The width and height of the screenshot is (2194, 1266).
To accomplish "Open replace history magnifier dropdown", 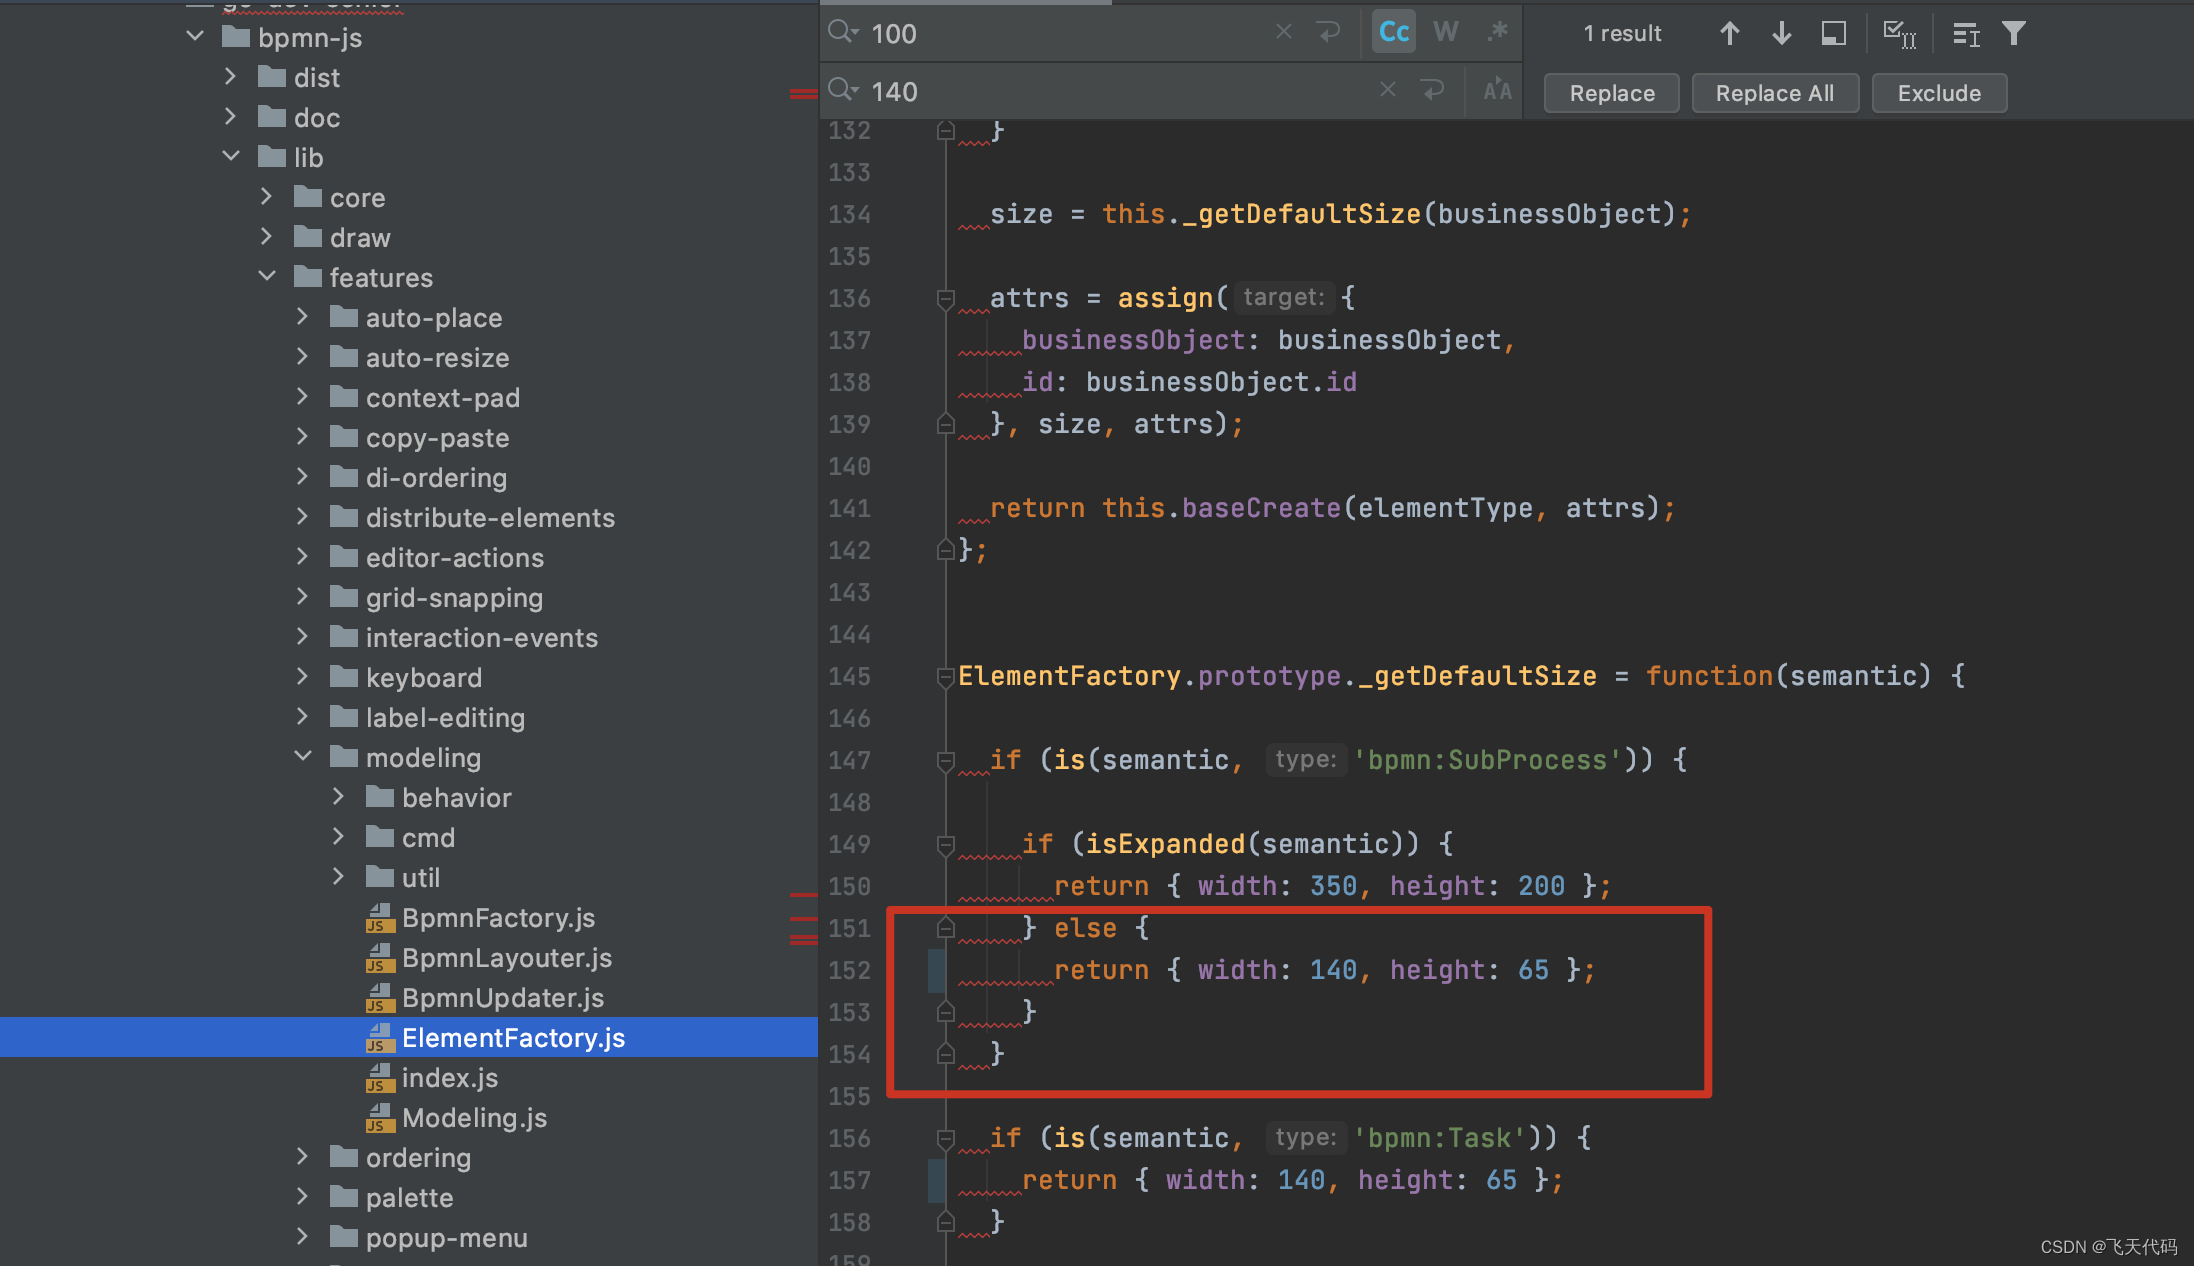I will point(844,90).
